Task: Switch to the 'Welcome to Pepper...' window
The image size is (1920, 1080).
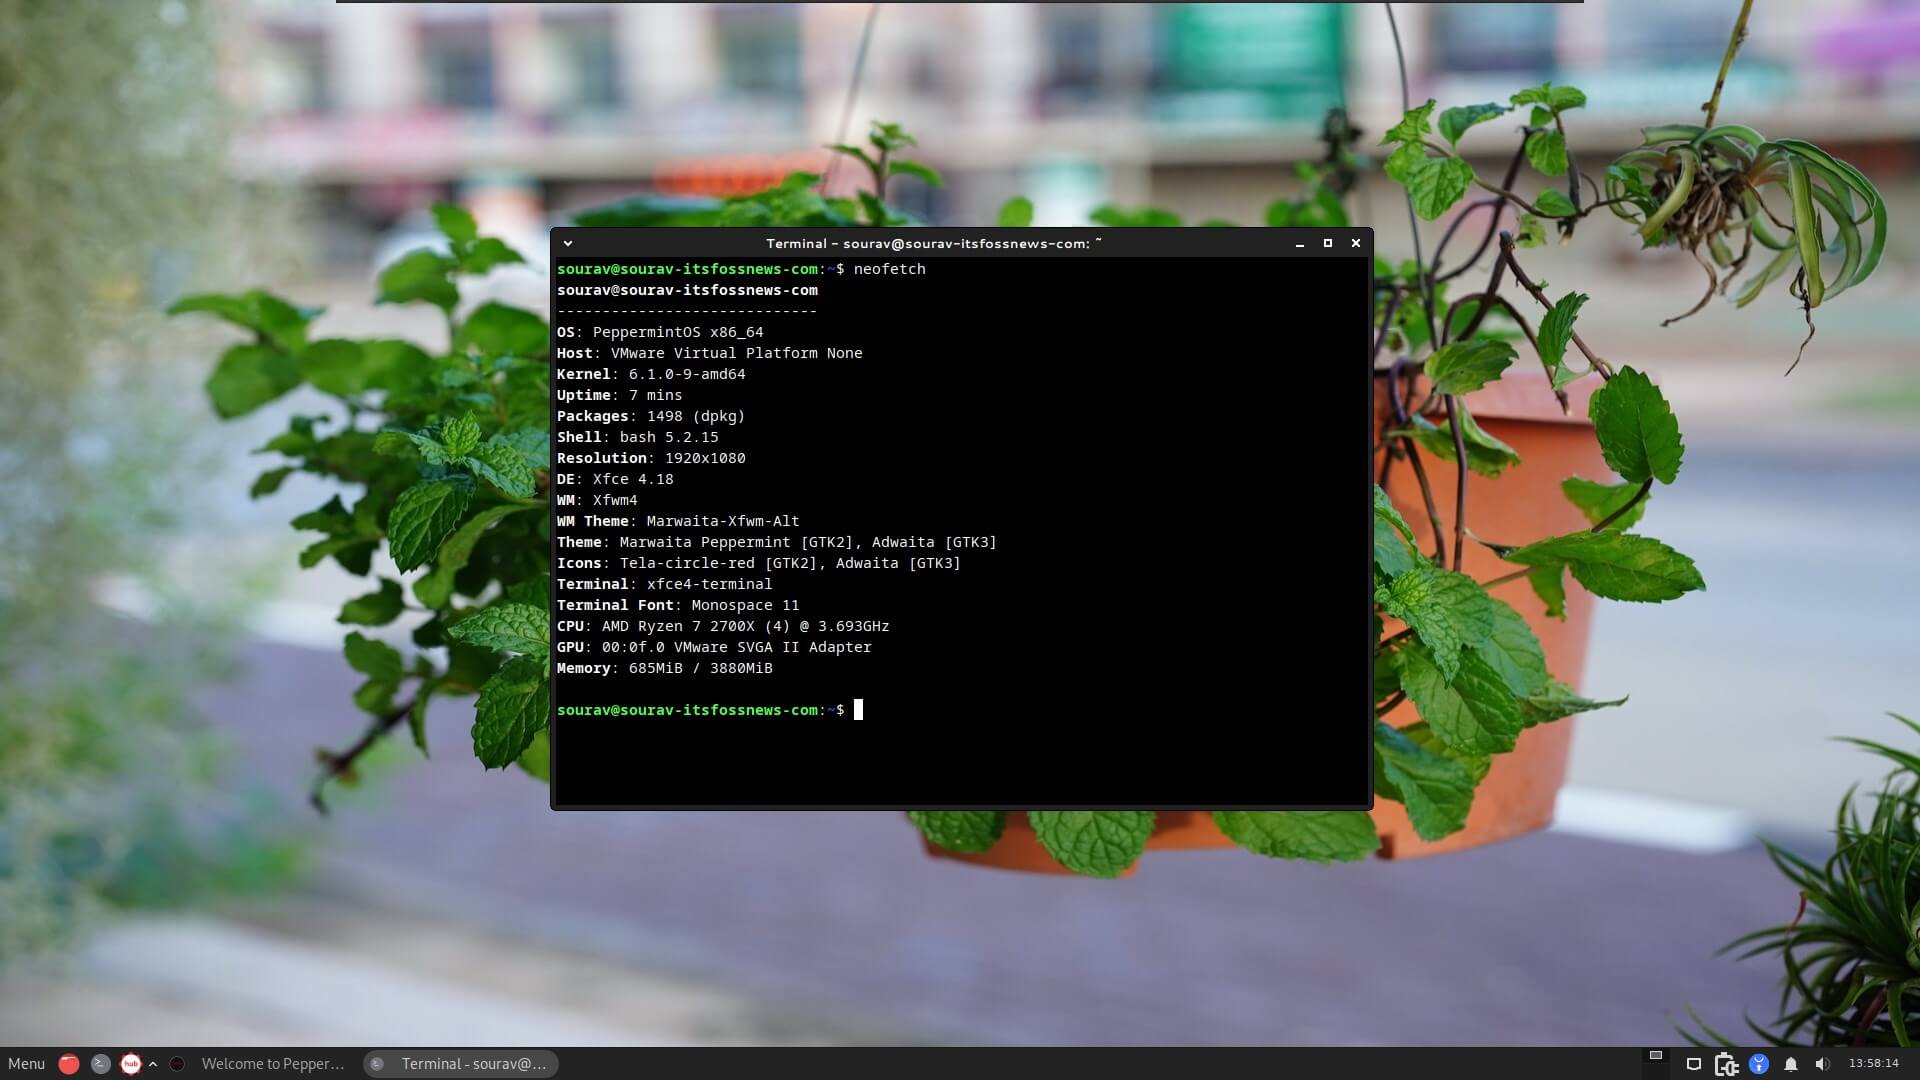Action: [272, 1064]
